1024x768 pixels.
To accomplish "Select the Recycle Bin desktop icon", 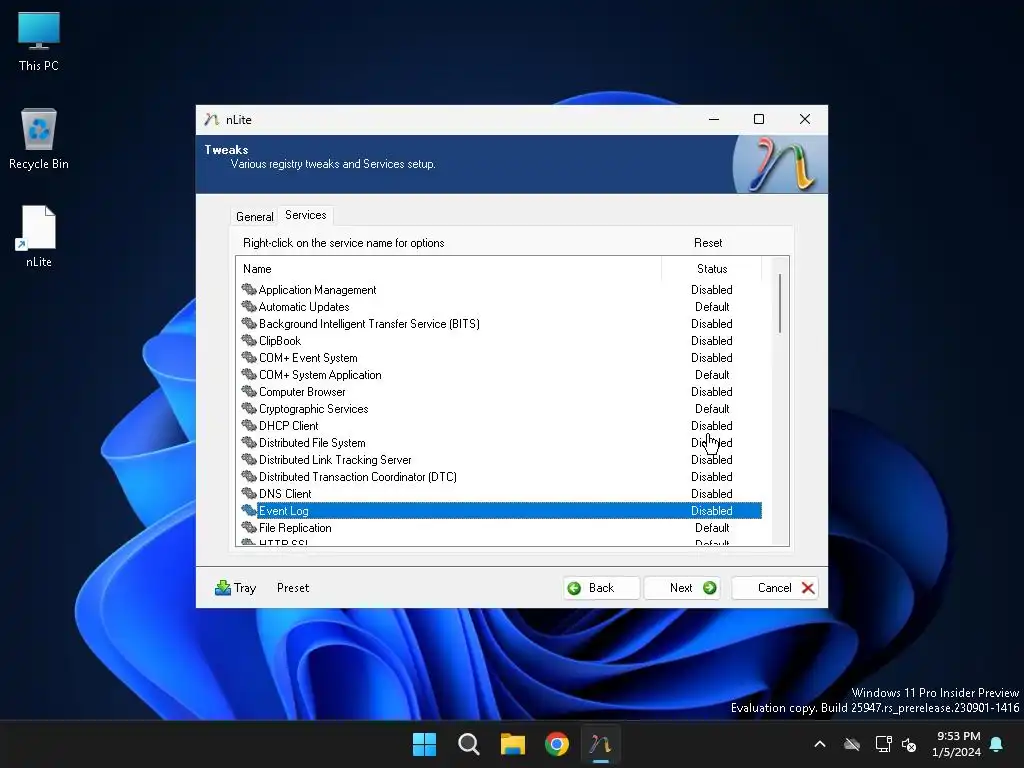I will [39, 139].
